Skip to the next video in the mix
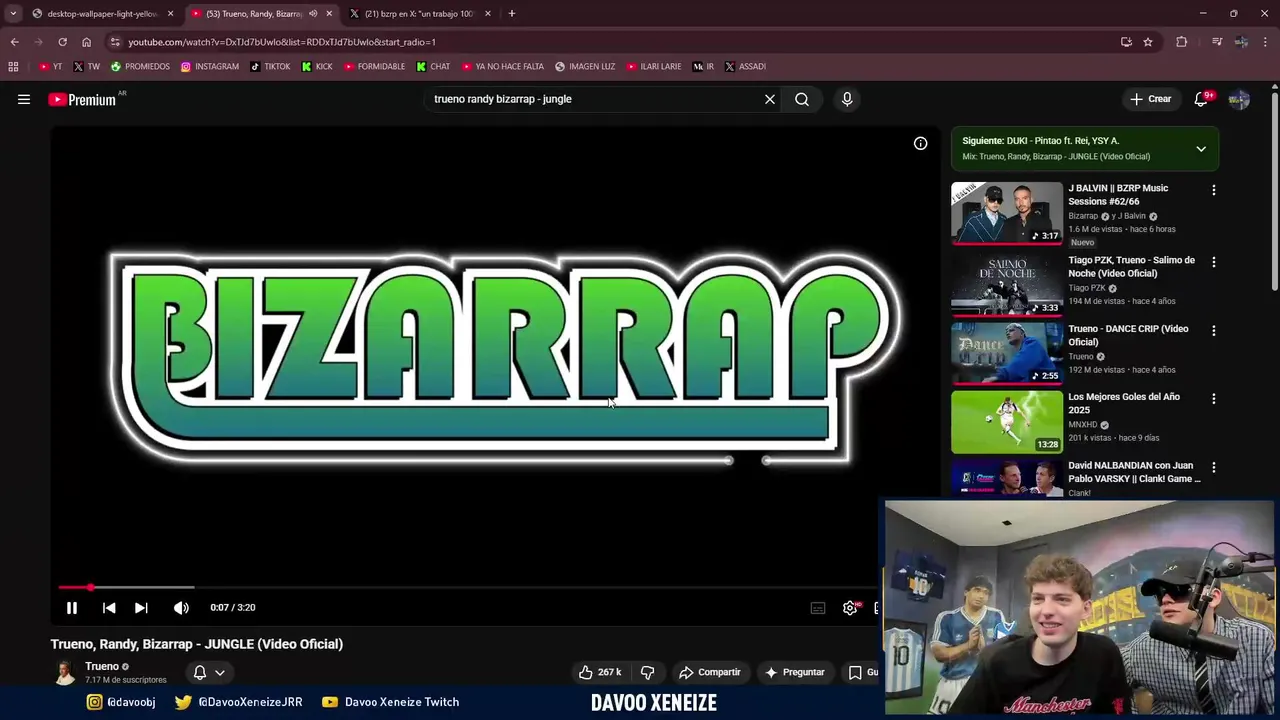The image size is (1280, 720). pyautogui.click(x=141, y=607)
